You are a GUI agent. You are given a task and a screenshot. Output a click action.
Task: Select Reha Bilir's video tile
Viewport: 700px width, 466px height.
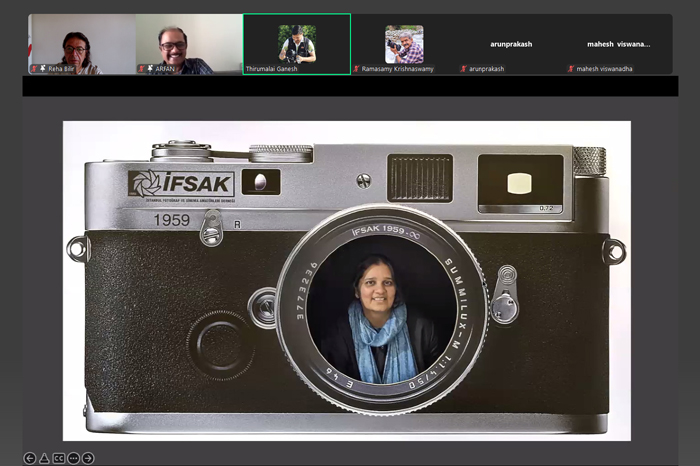[82, 44]
